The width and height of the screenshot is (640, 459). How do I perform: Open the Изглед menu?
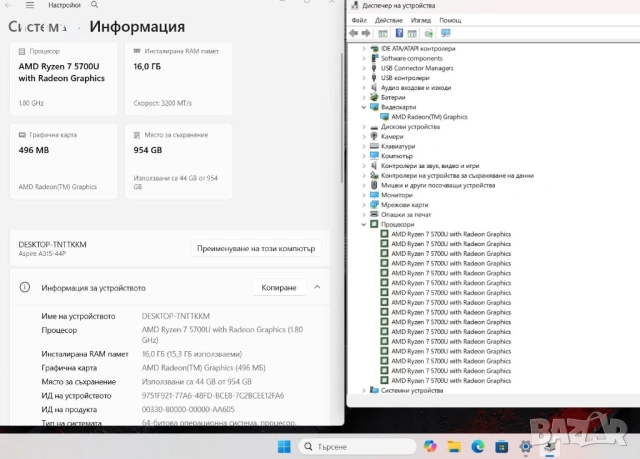tap(421, 20)
